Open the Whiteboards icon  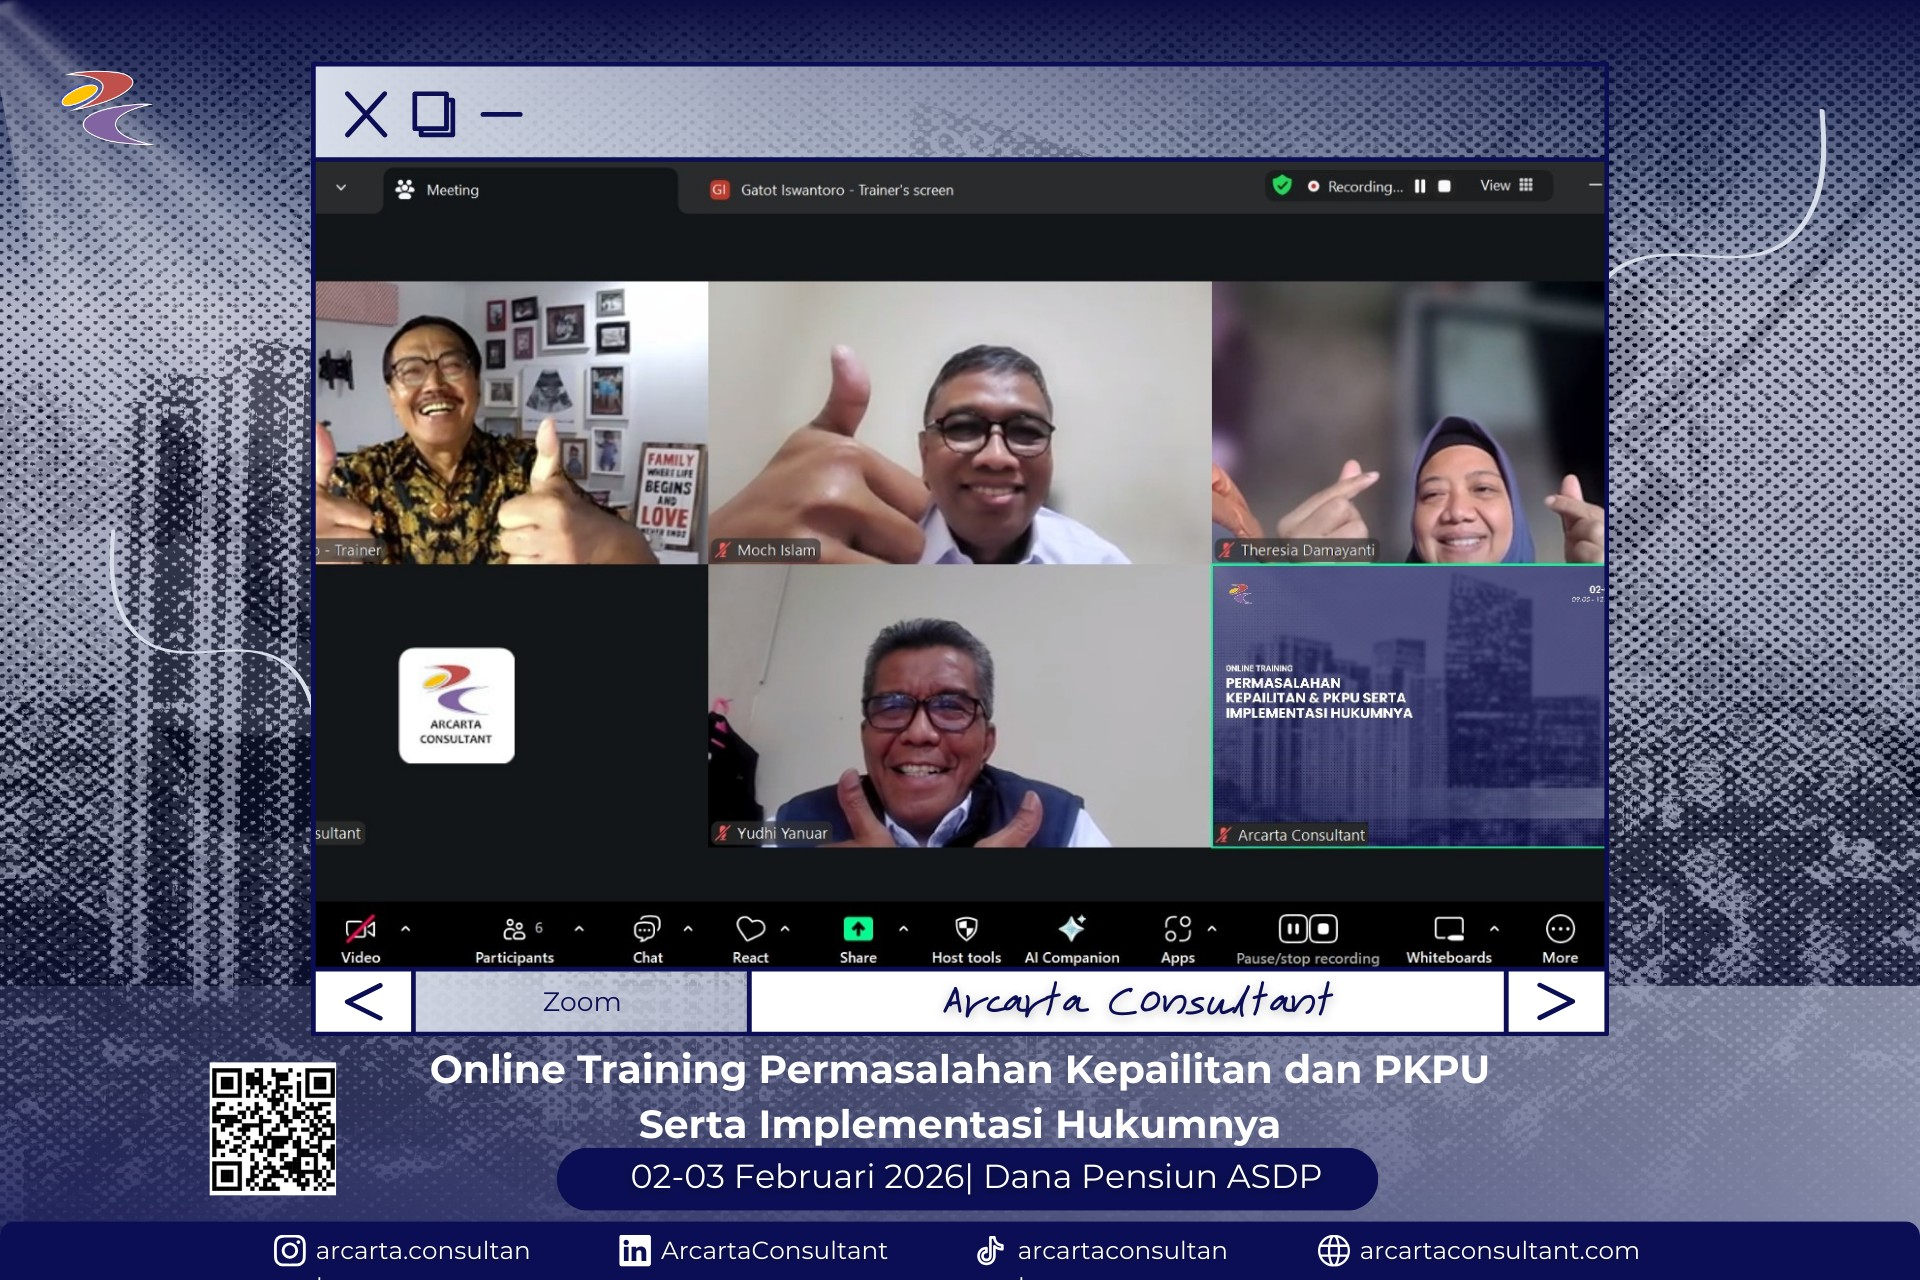[x=1448, y=929]
